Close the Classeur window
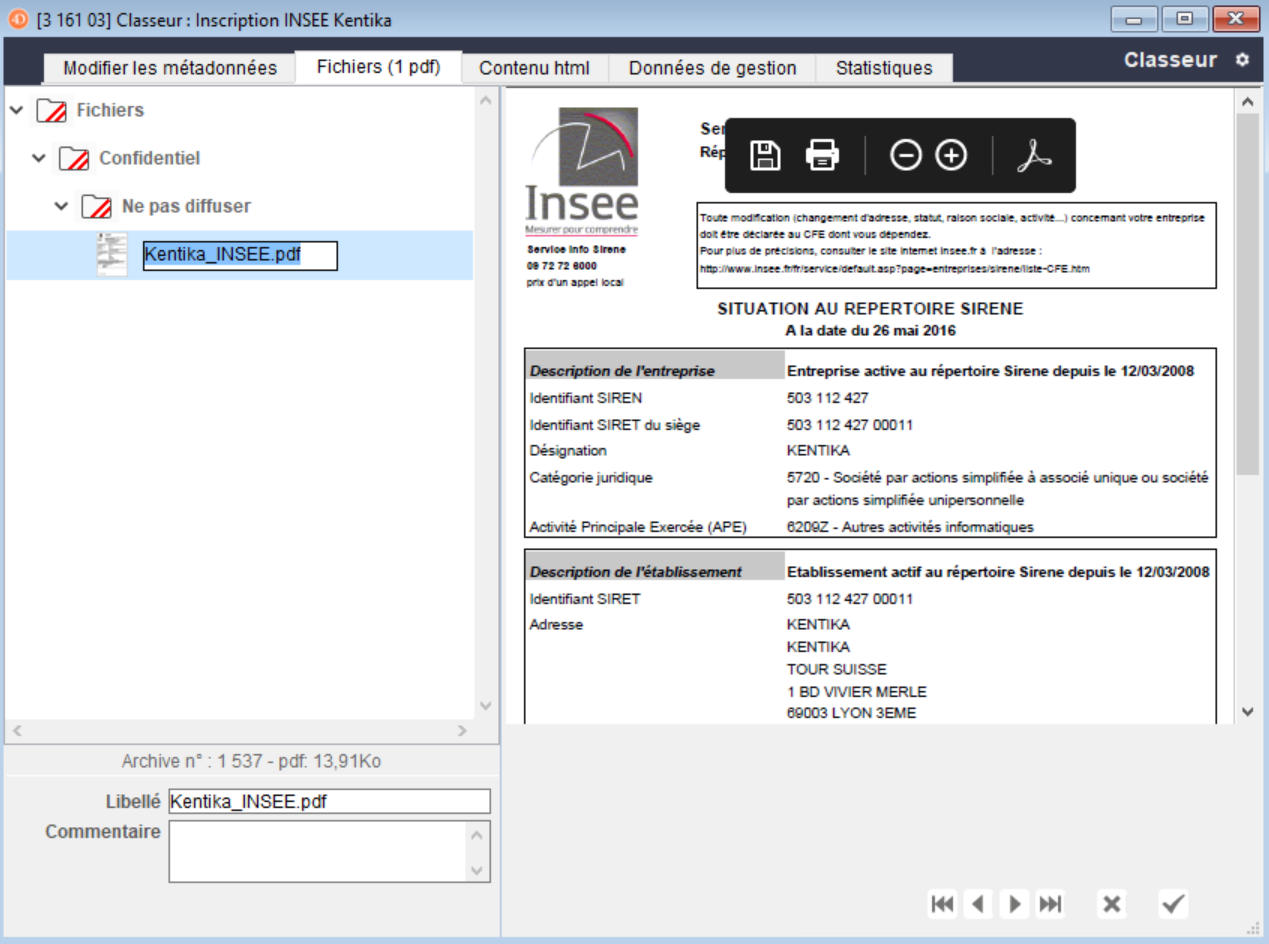This screenshot has width=1269, height=944. click(1236, 18)
